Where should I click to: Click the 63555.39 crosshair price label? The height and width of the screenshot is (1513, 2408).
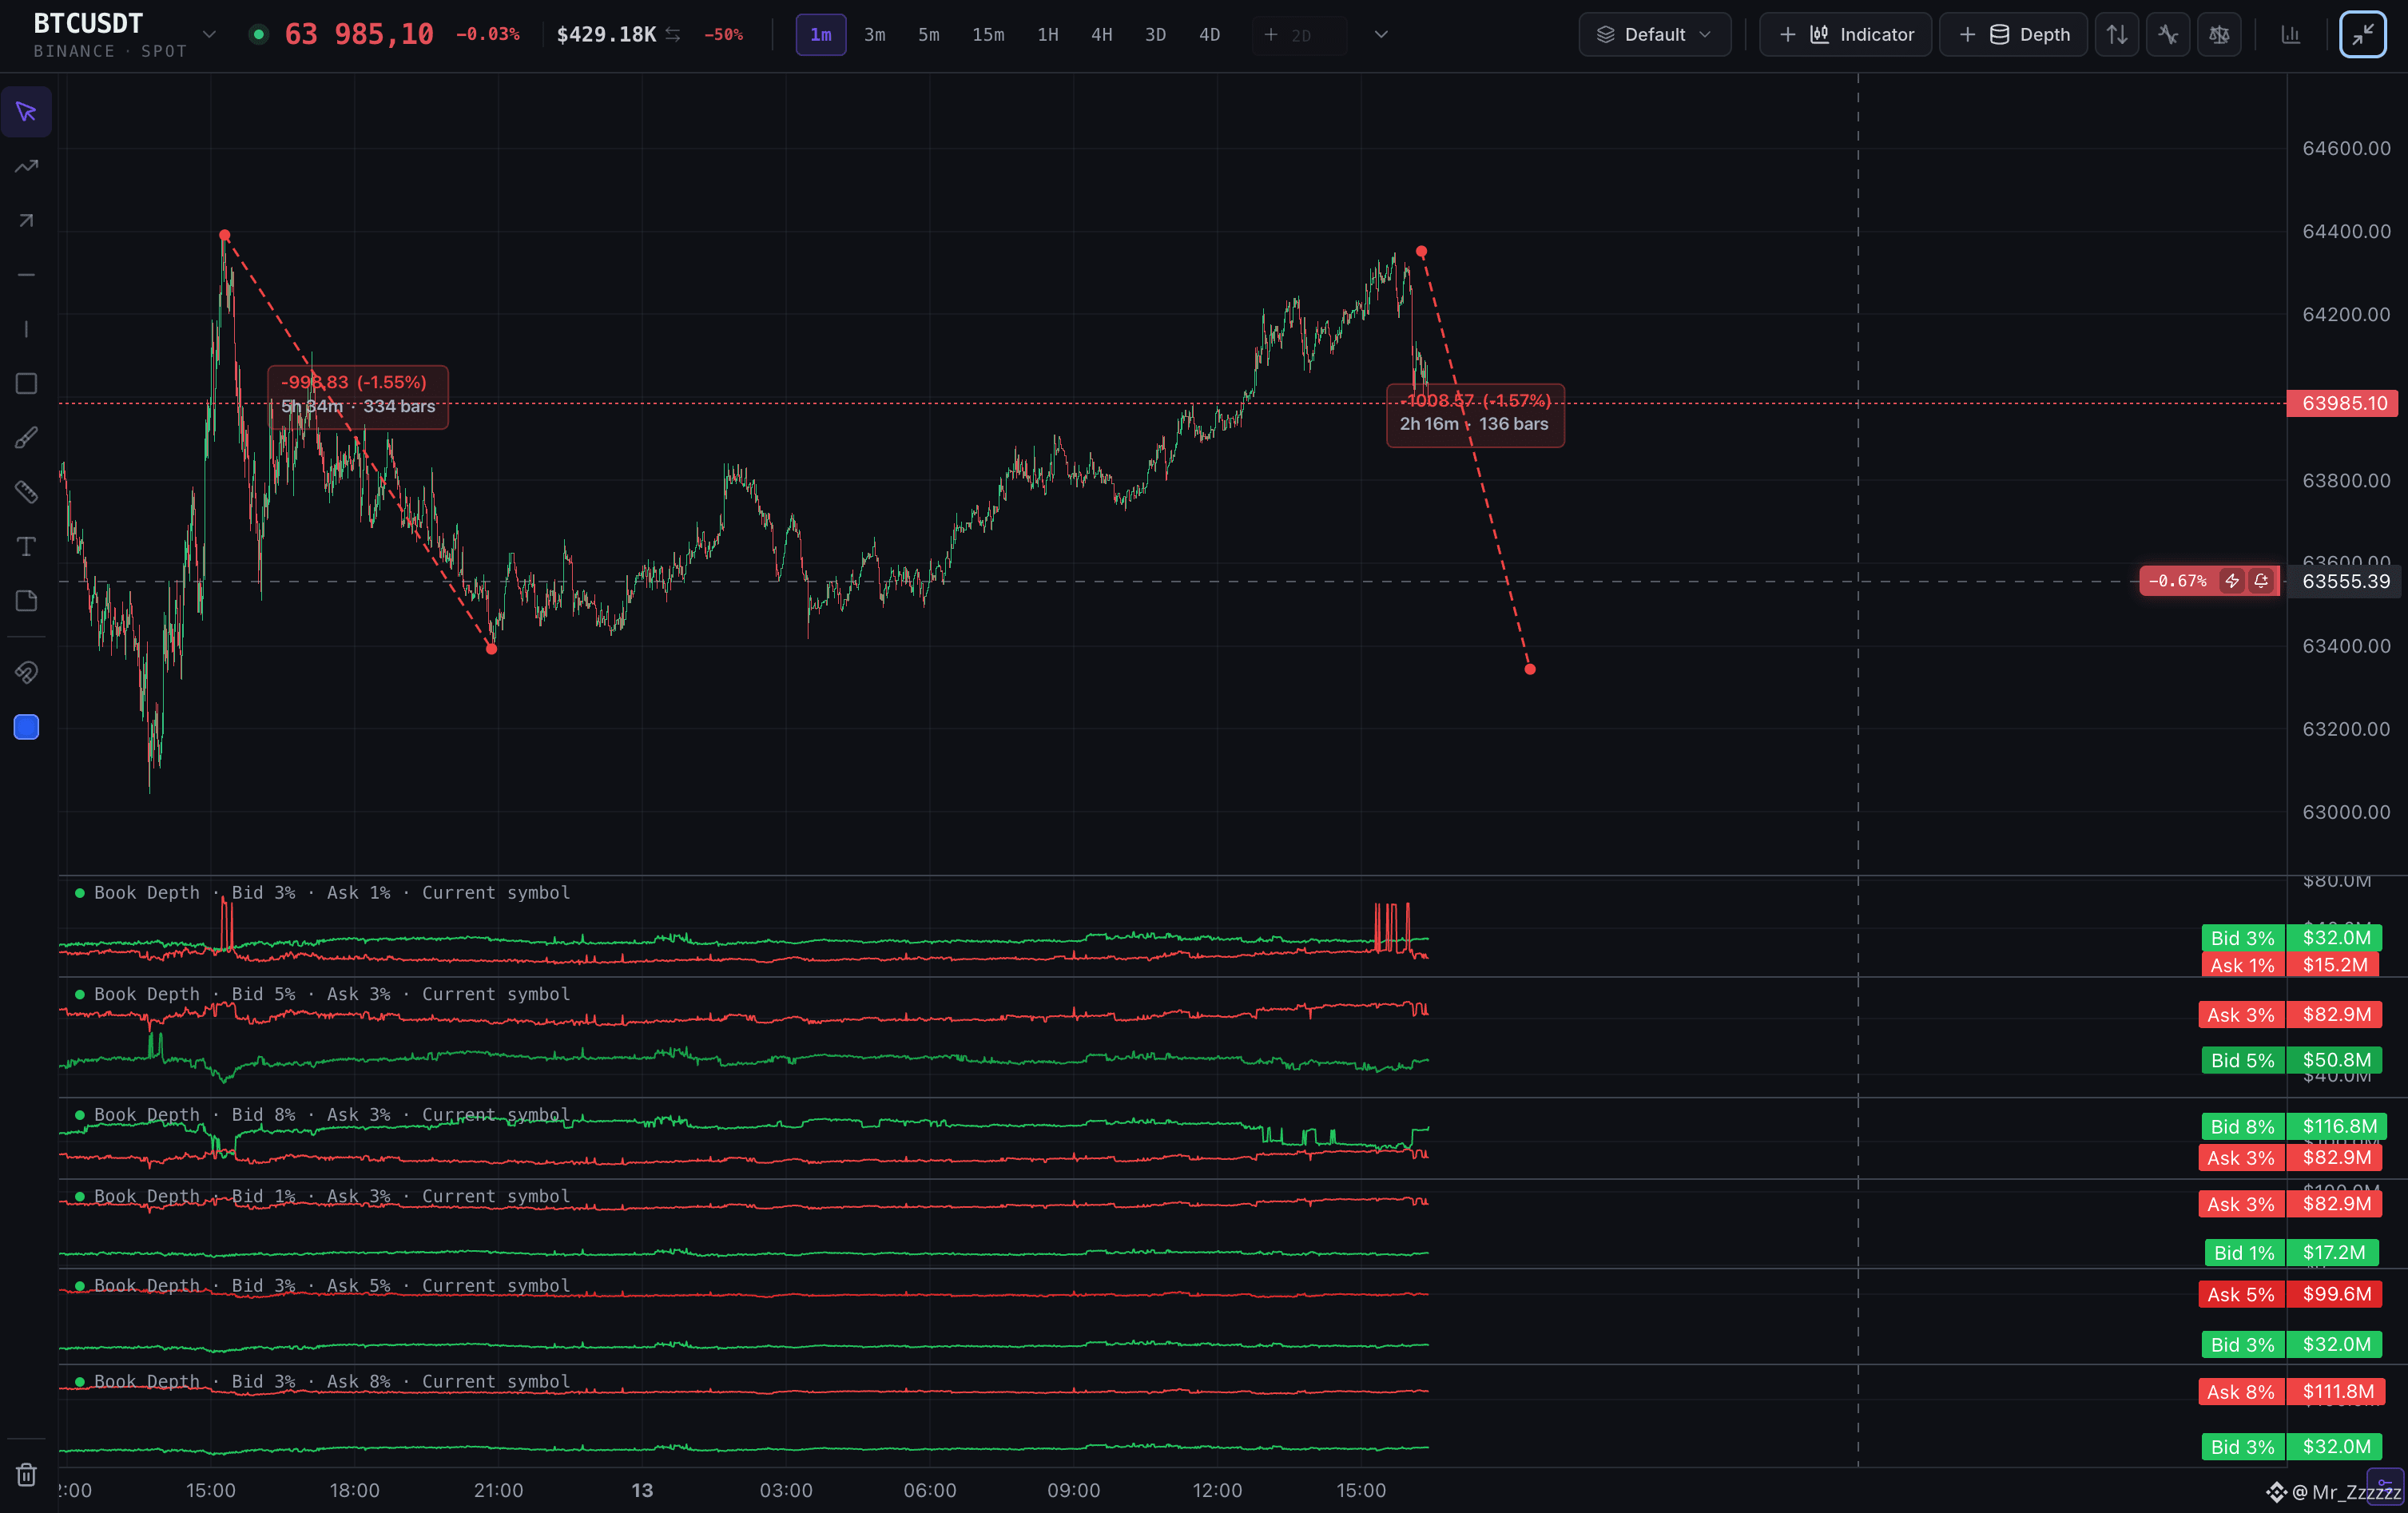point(2345,581)
